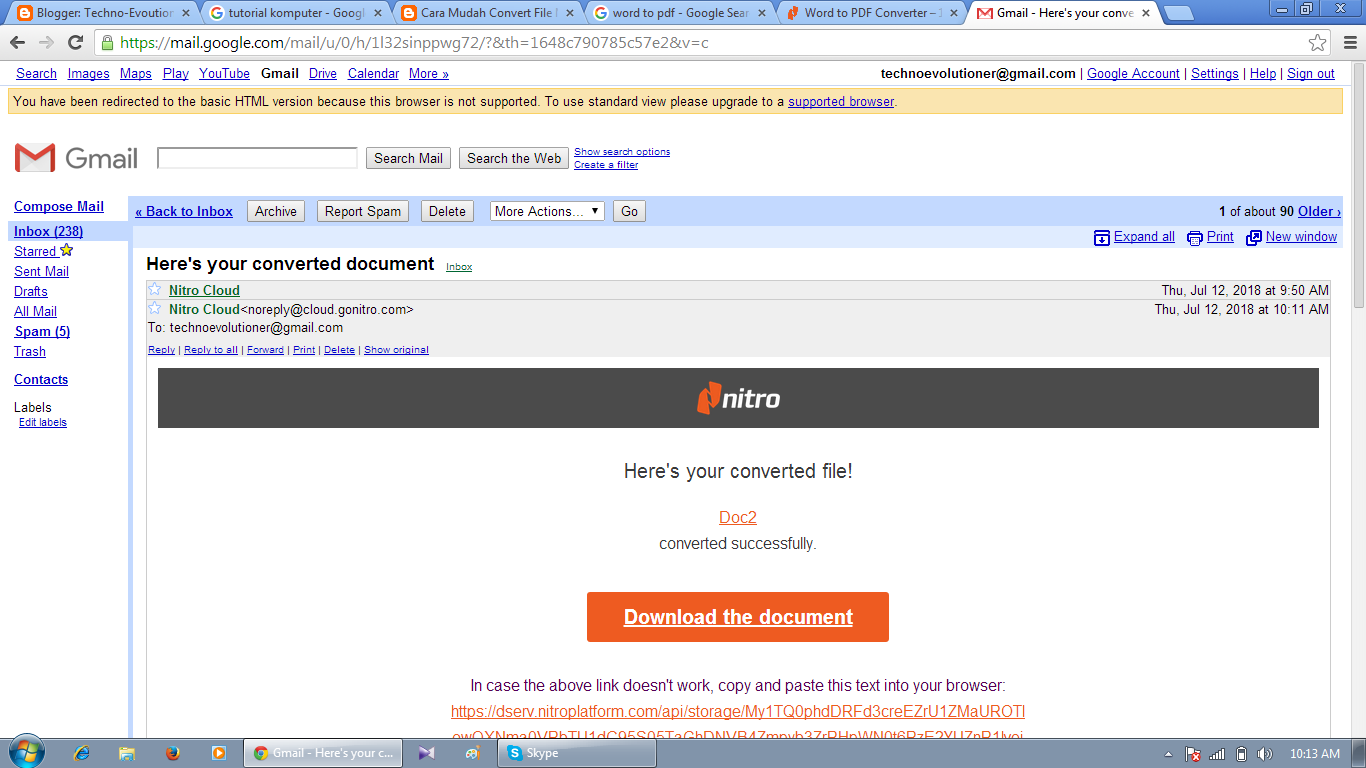Click network tray icon

click(1218, 754)
